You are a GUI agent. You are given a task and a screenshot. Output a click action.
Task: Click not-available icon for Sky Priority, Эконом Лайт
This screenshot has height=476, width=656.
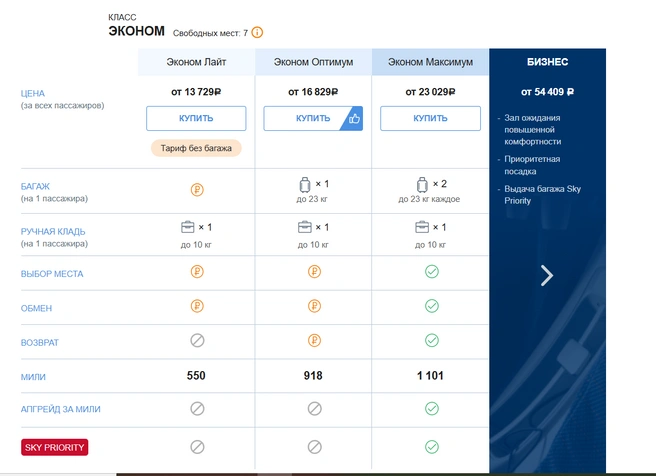[197, 447]
